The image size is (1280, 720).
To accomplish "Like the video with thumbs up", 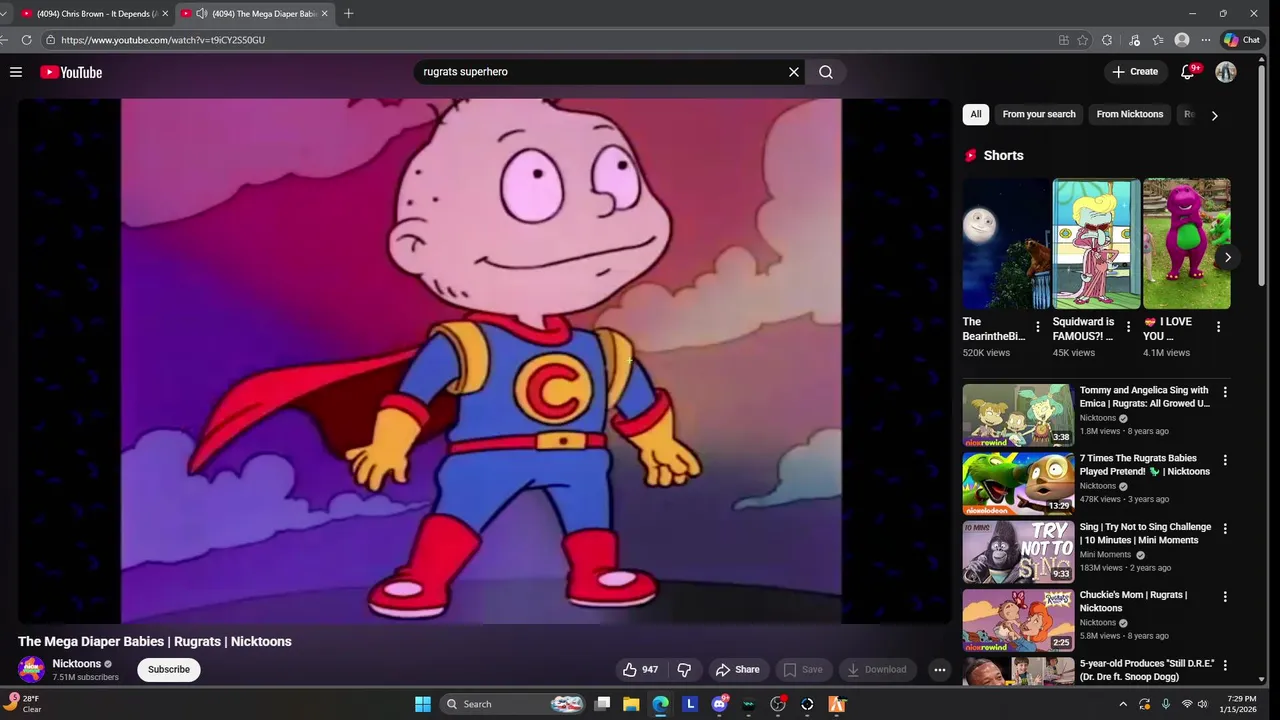I will [640, 670].
